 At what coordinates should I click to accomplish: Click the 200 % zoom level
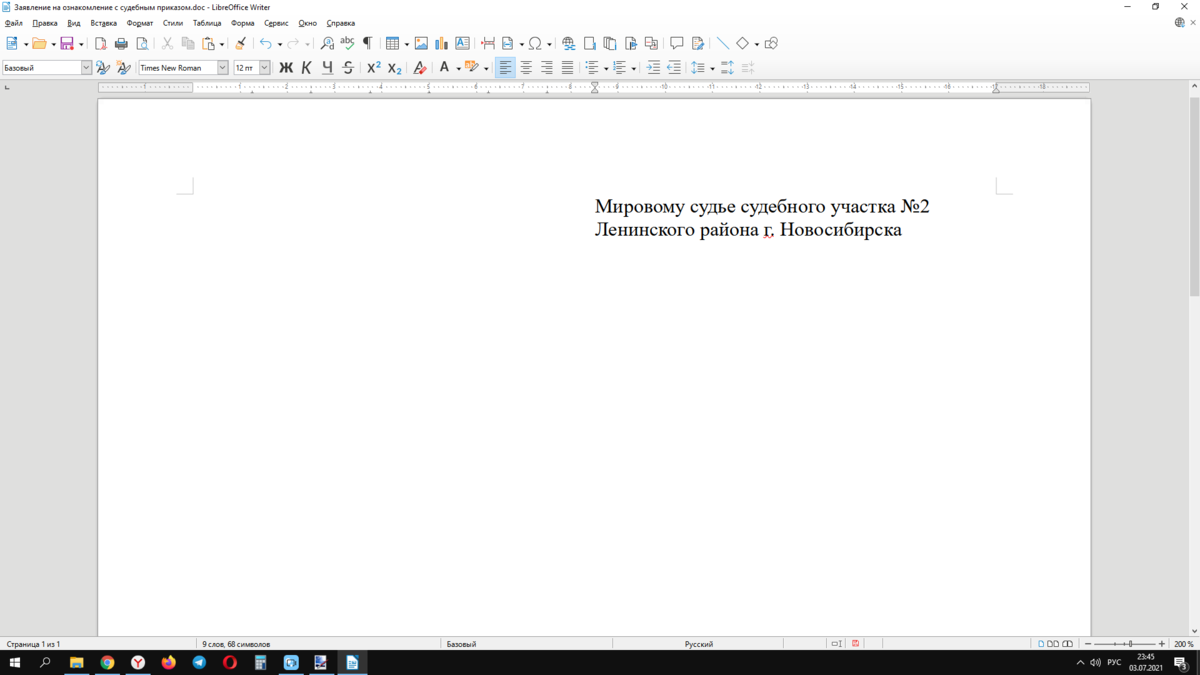point(1183,644)
